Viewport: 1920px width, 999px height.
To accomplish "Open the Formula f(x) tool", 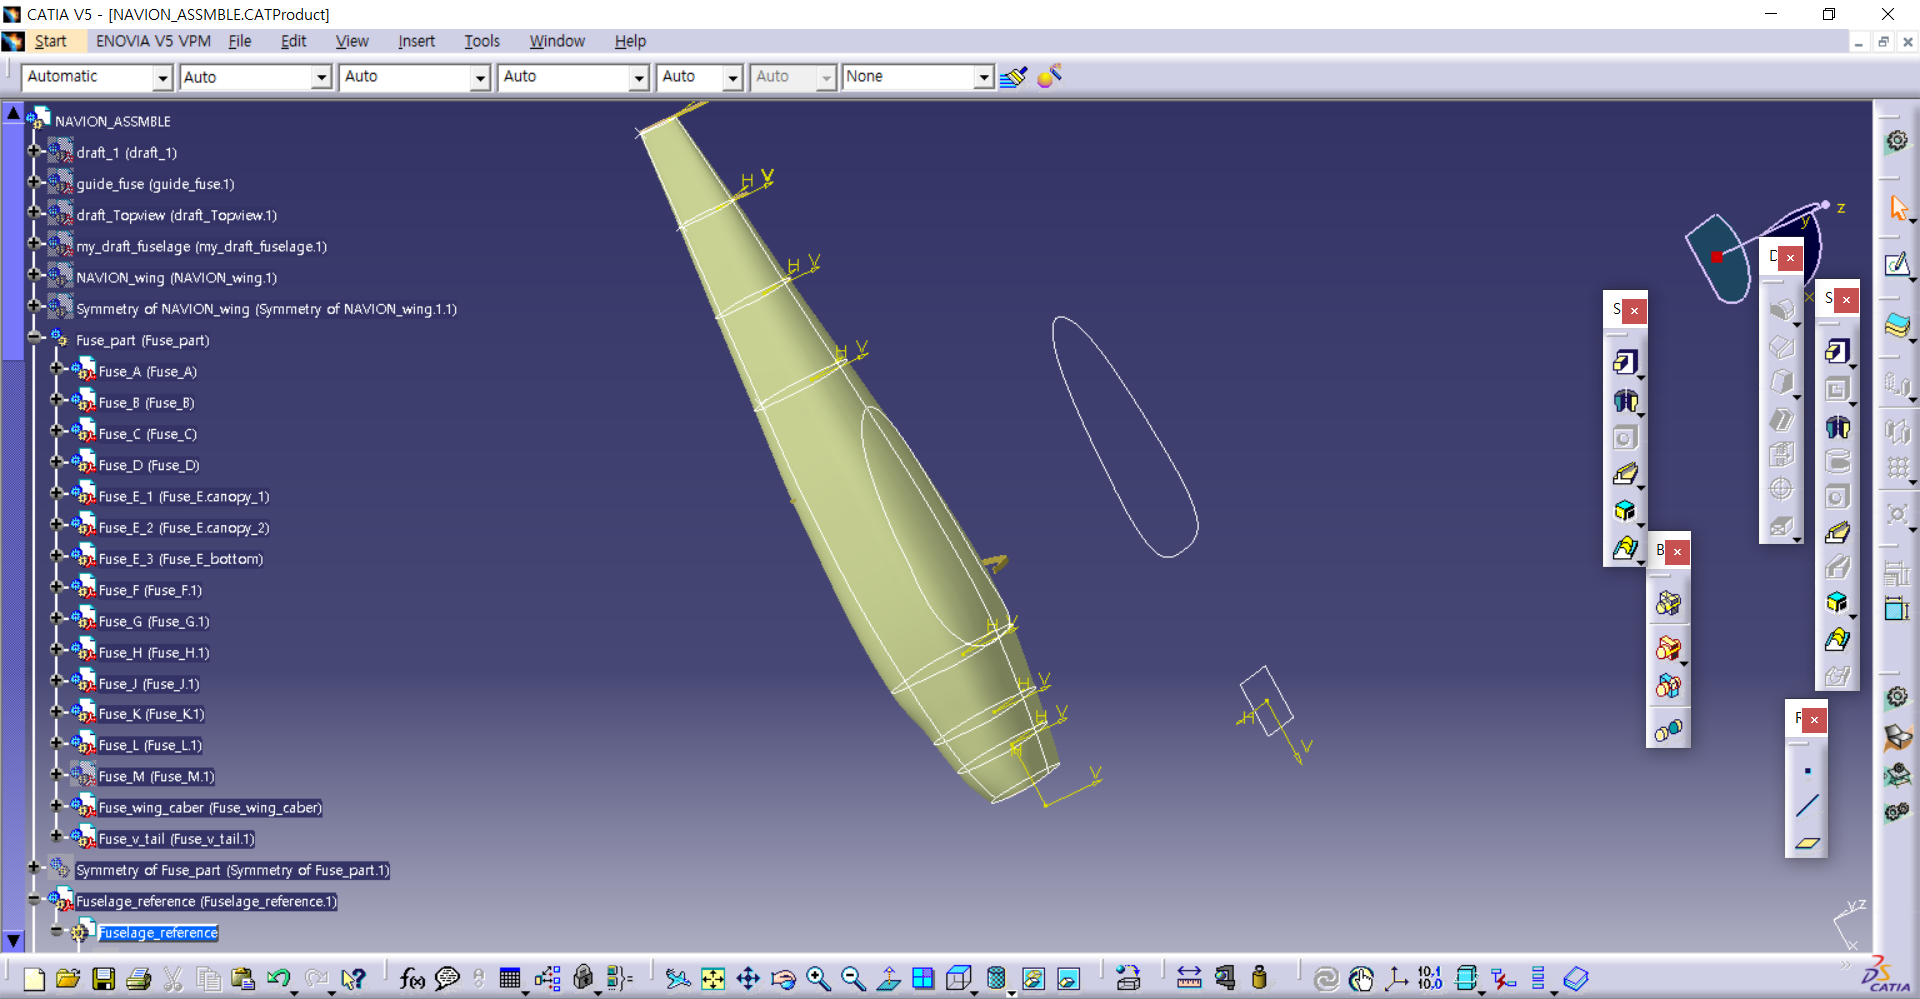I will pos(412,979).
